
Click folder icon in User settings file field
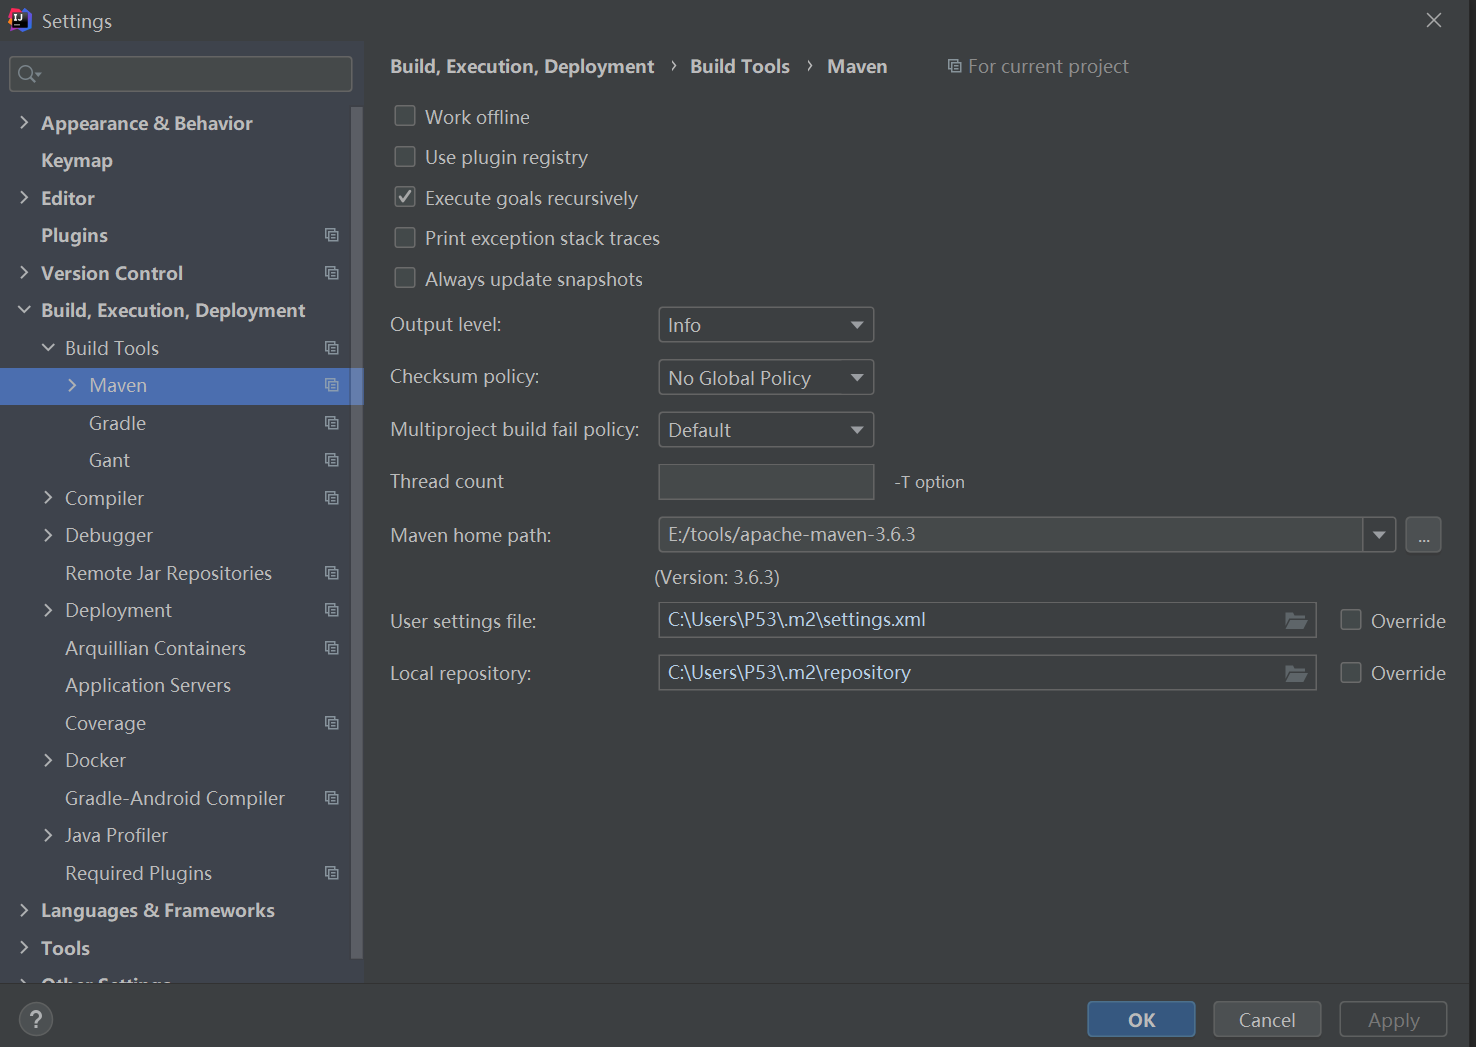(1295, 621)
